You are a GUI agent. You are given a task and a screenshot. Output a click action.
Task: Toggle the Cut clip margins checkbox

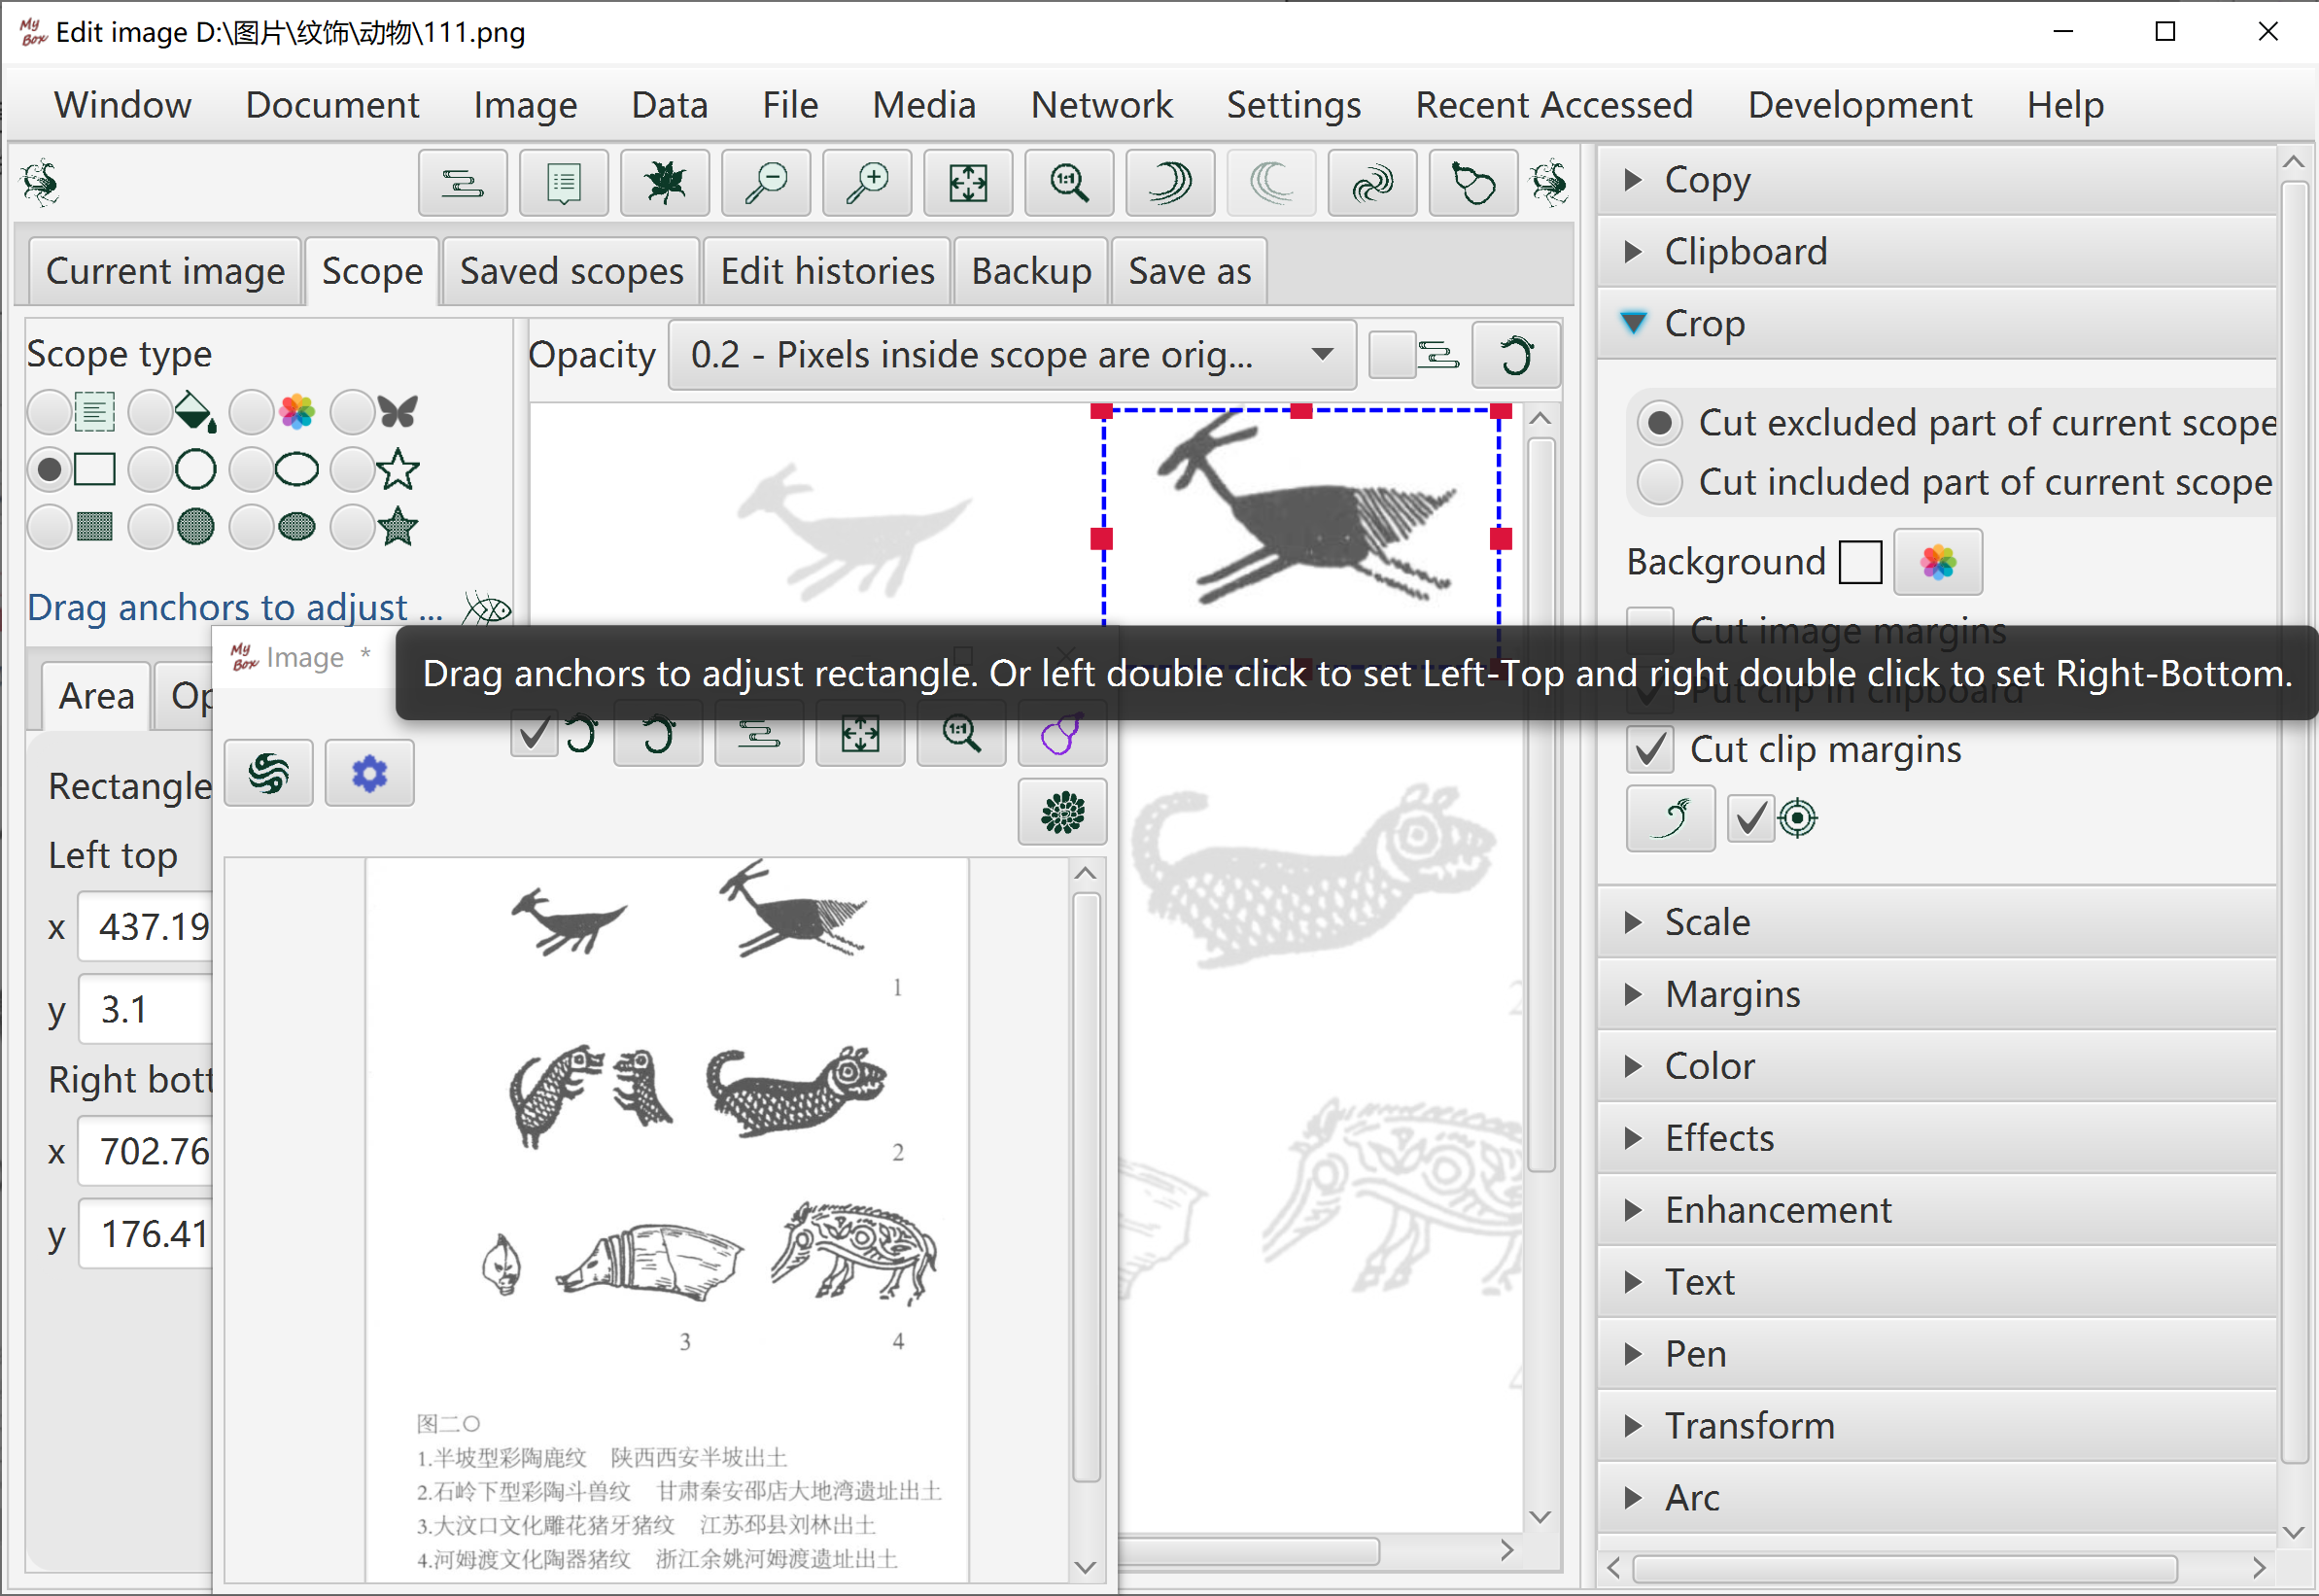pyautogui.click(x=1650, y=750)
